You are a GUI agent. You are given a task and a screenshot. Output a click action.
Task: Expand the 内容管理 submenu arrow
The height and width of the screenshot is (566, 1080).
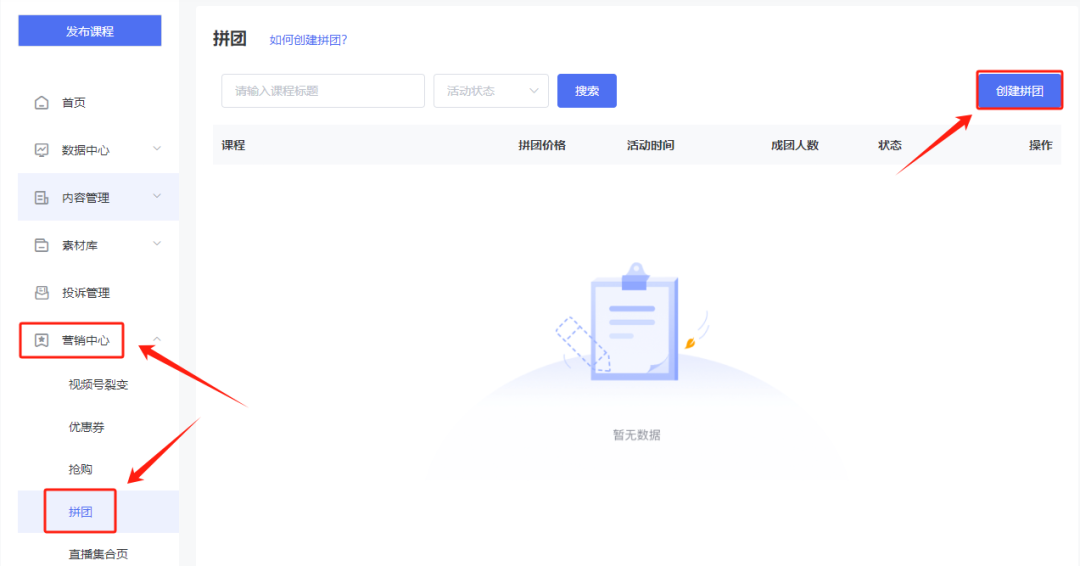[157, 197]
